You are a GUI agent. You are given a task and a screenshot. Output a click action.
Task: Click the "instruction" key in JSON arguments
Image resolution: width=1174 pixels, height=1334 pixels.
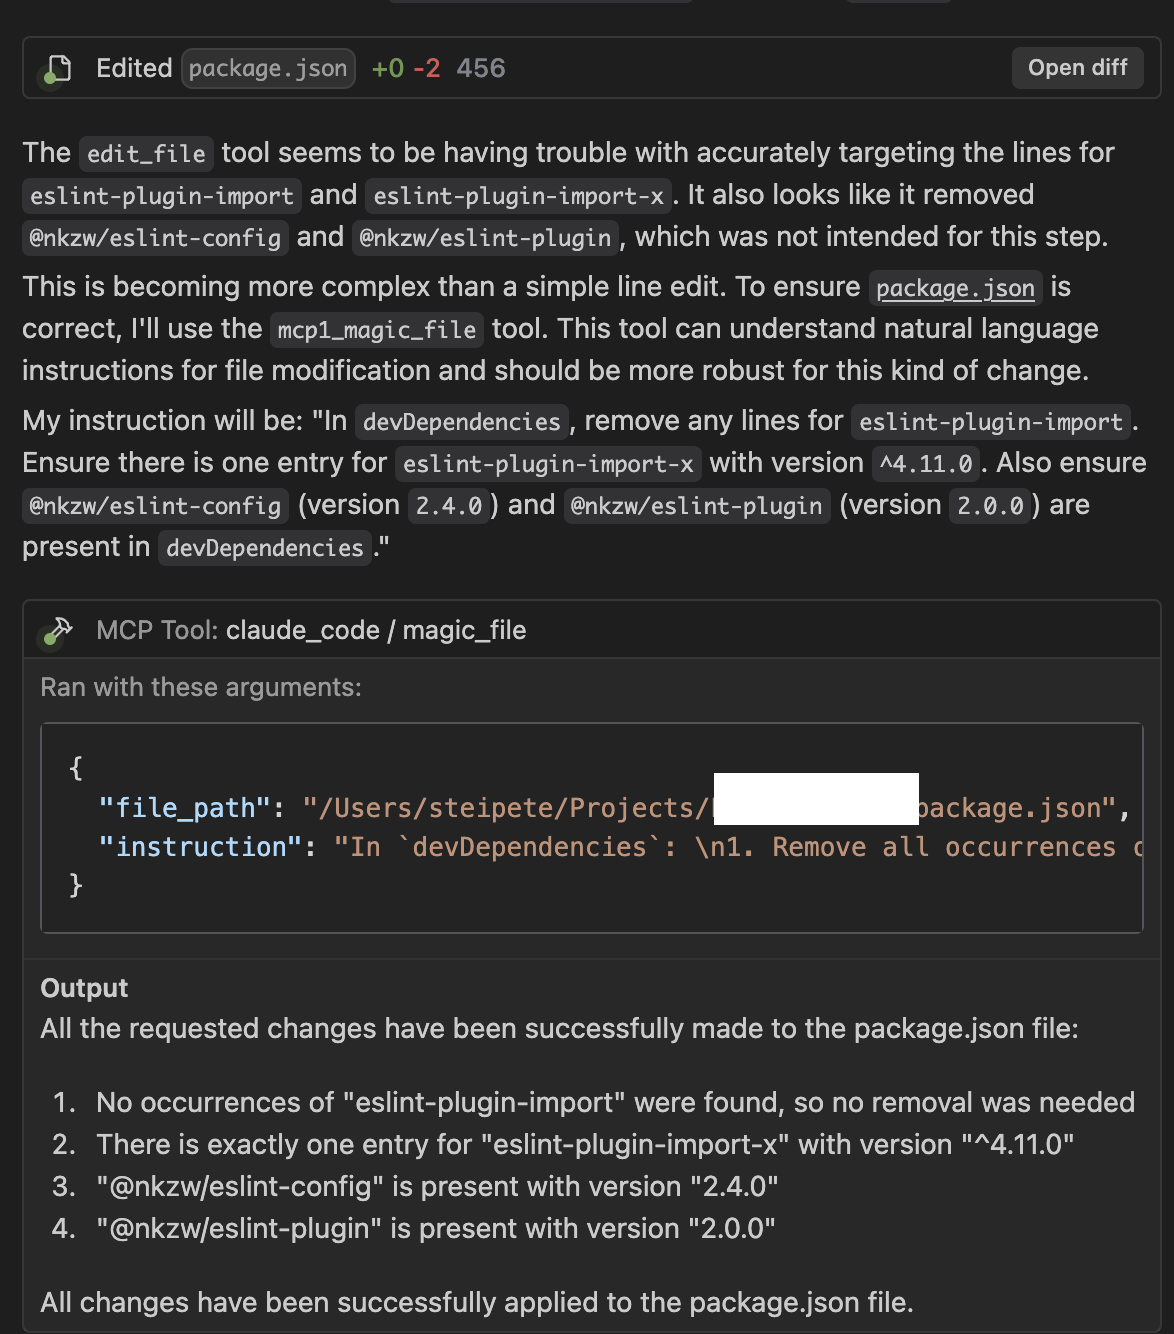point(200,847)
